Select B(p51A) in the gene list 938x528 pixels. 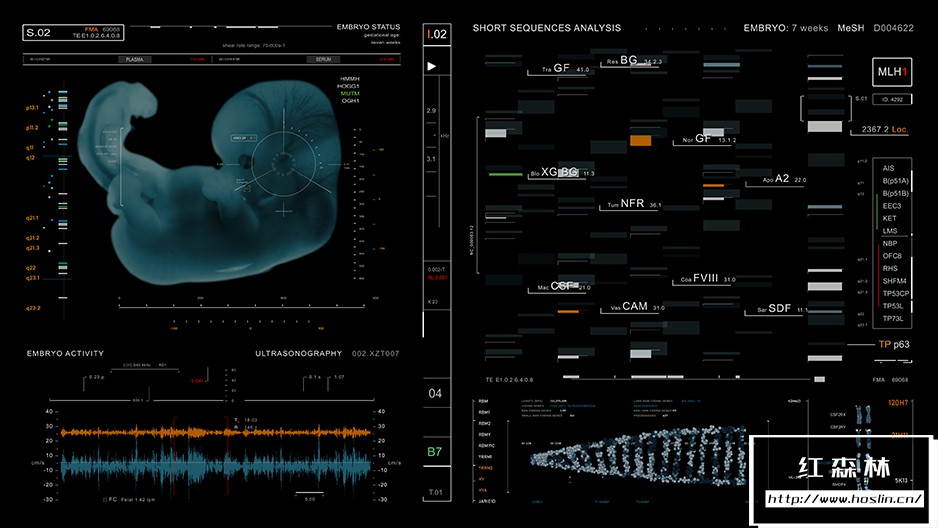896,181
